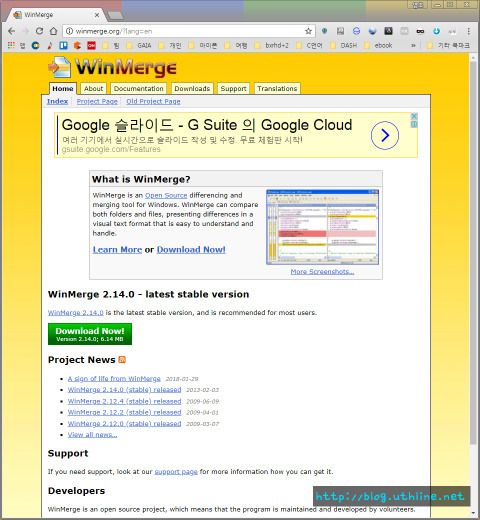
Task: Open the Apps grid bookmark
Action: point(11,45)
